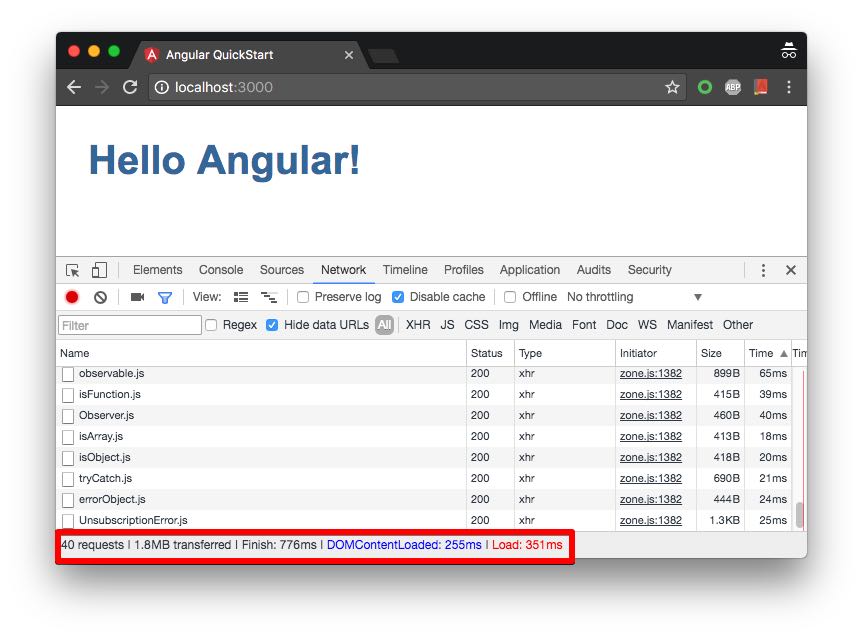The width and height of the screenshot is (863, 638).
Task: Check the observable.js row checkbox
Action: coord(68,374)
